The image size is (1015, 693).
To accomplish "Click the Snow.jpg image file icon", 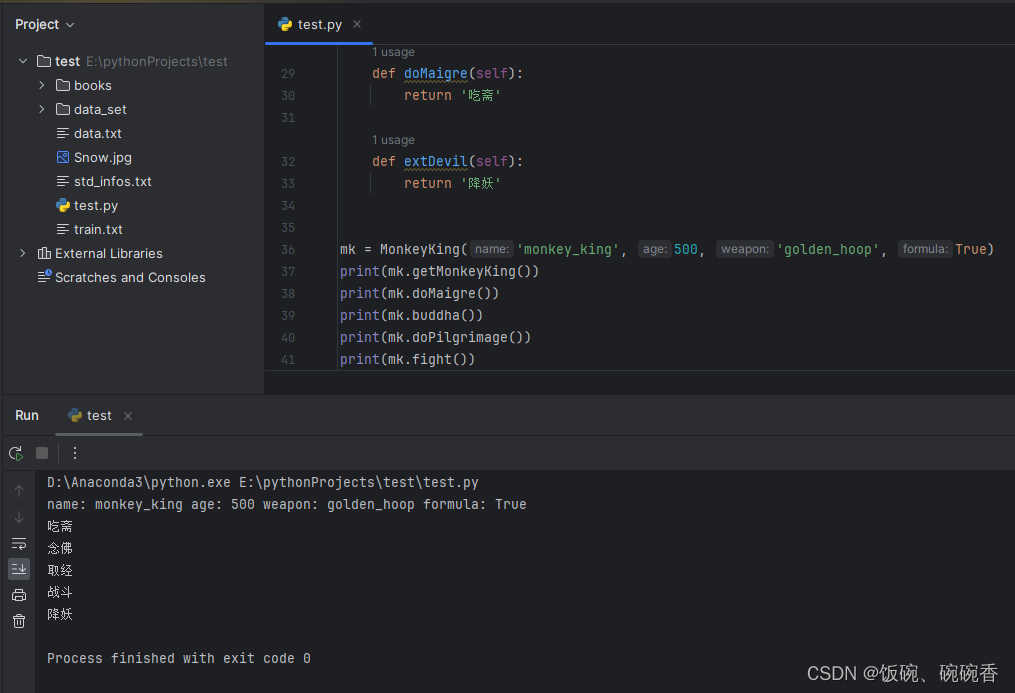I will [x=63, y=157].
